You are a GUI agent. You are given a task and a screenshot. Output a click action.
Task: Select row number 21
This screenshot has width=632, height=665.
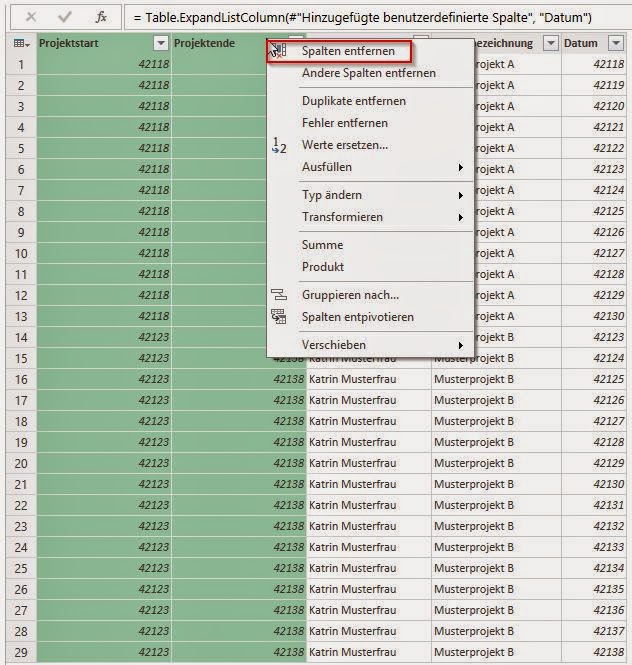click(21, 484)
